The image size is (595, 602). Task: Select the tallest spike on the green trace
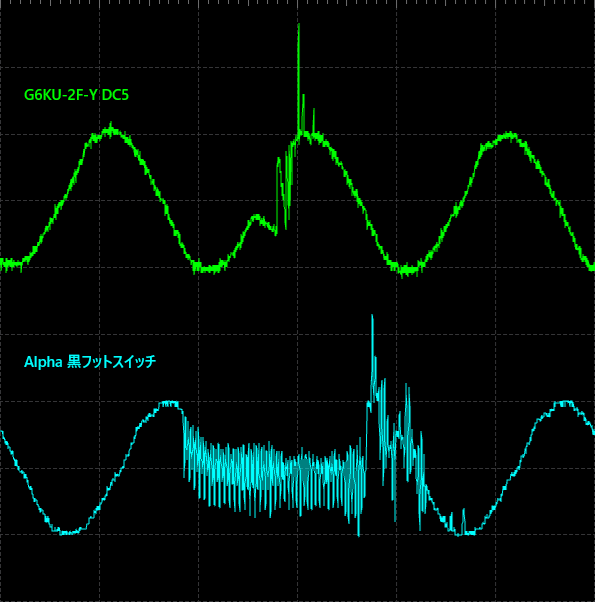[299, 77]
